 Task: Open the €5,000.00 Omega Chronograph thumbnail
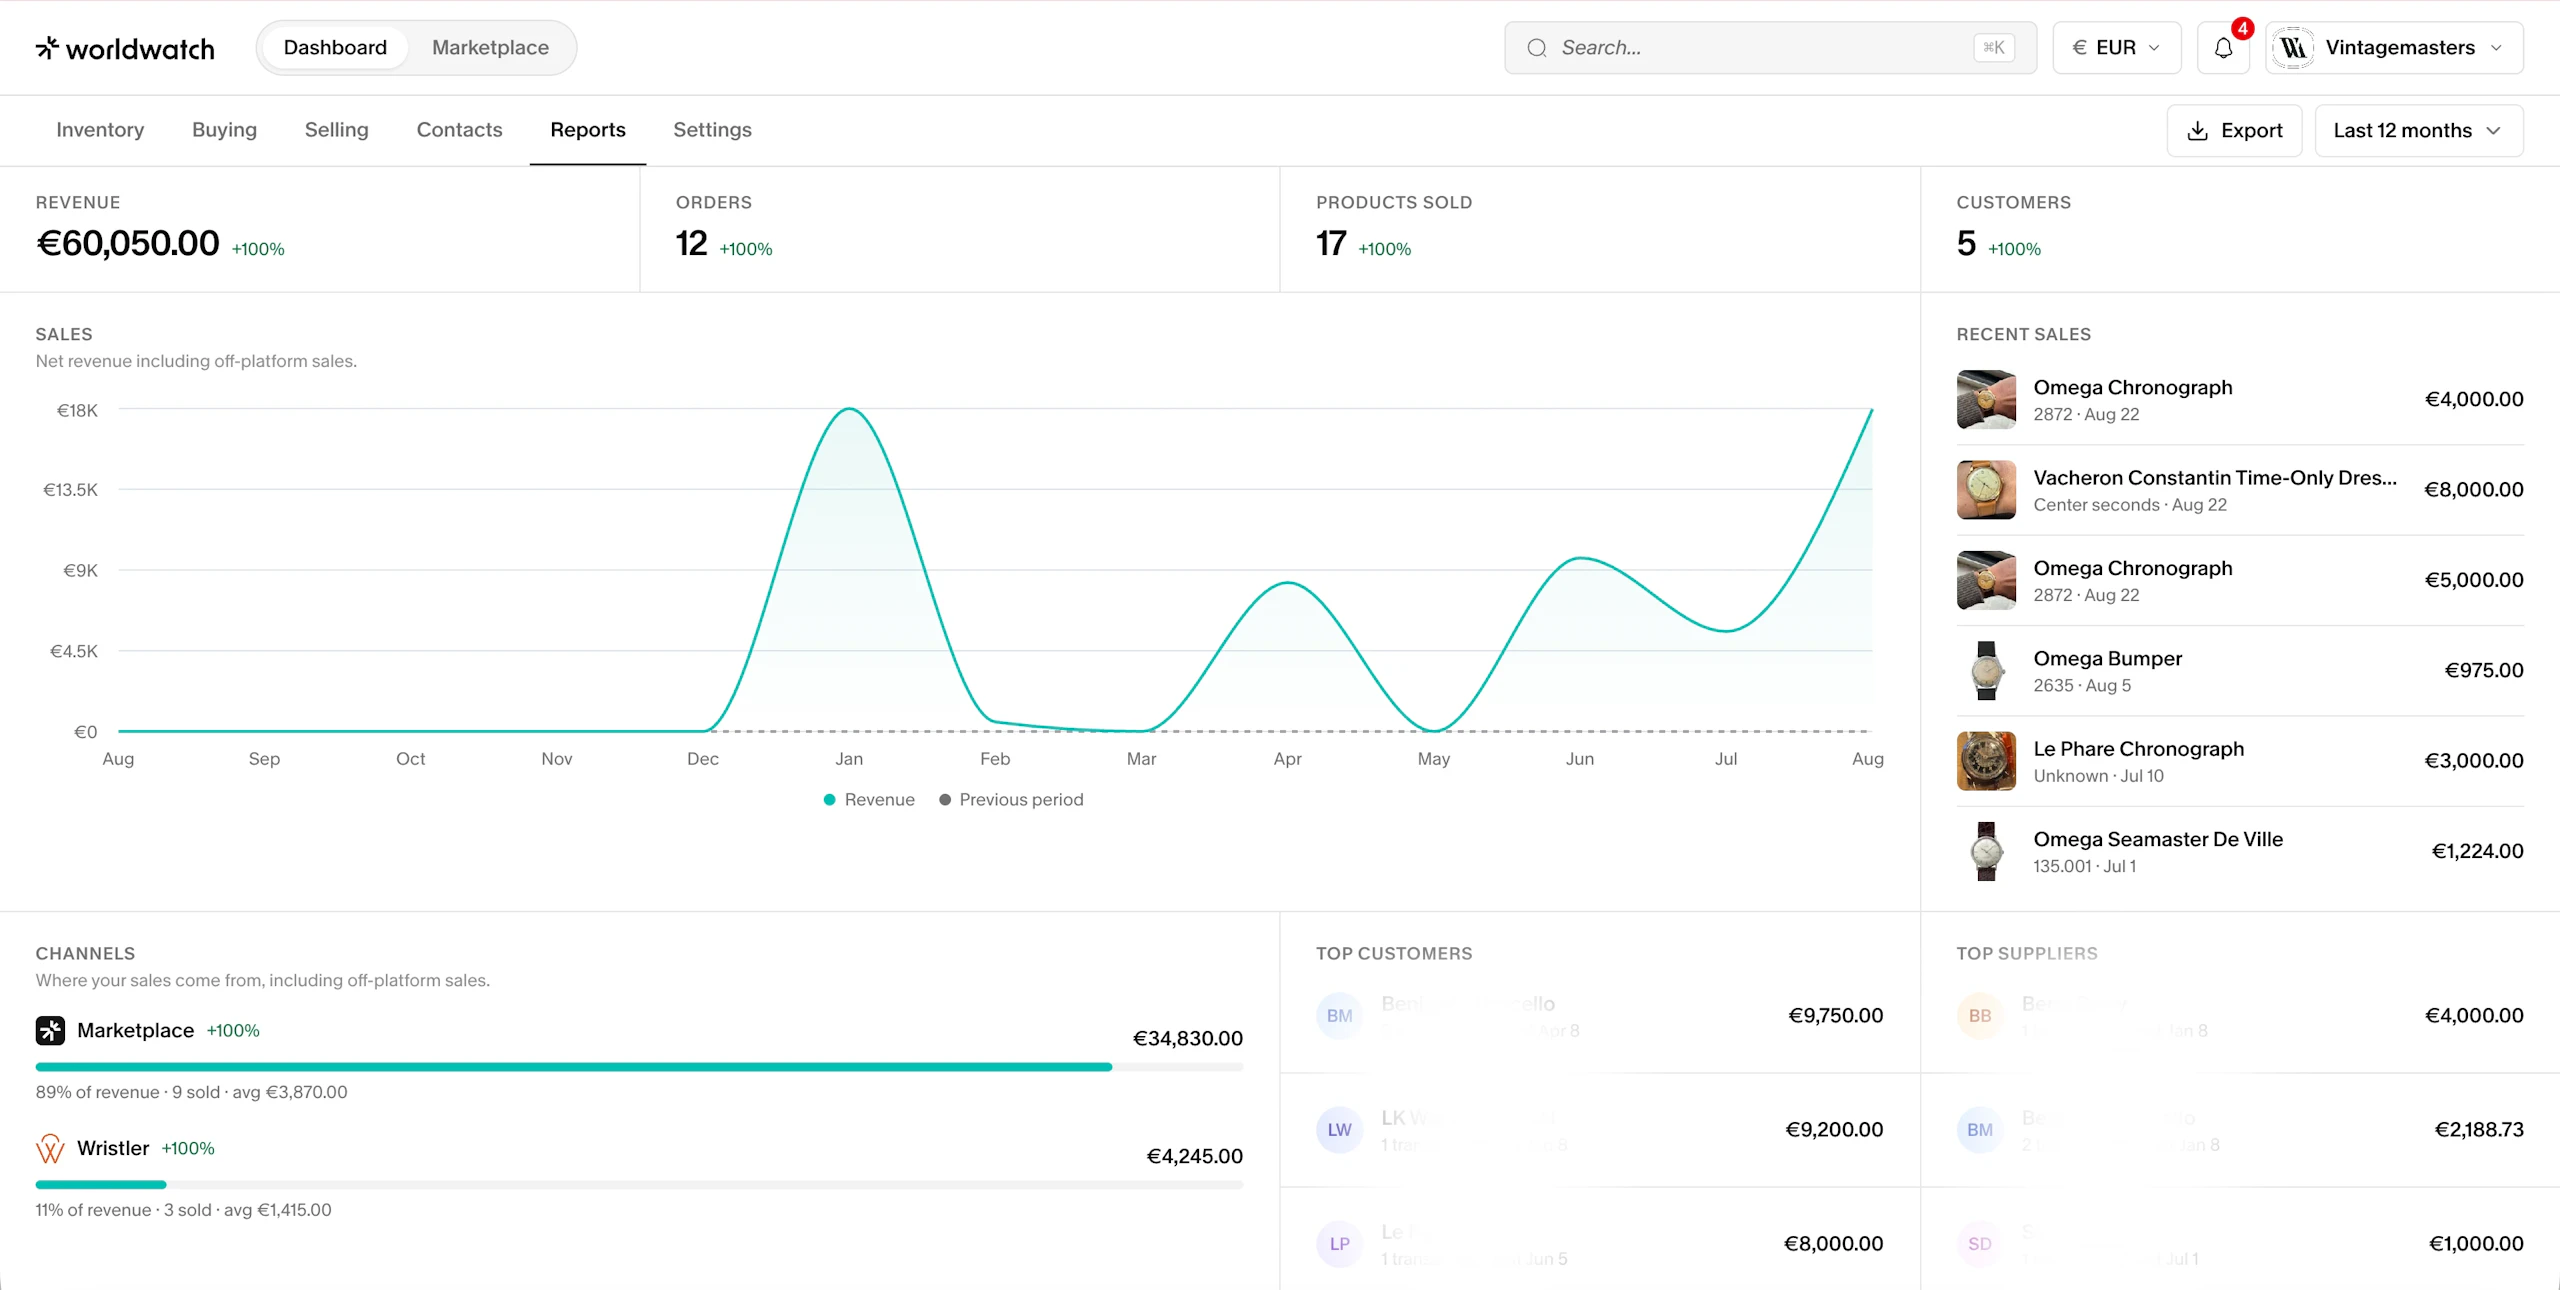[1986, 580]
